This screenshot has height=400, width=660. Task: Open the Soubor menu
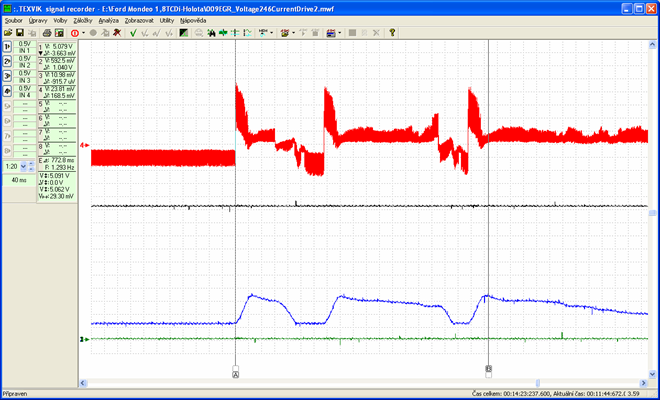coord(13,20)
